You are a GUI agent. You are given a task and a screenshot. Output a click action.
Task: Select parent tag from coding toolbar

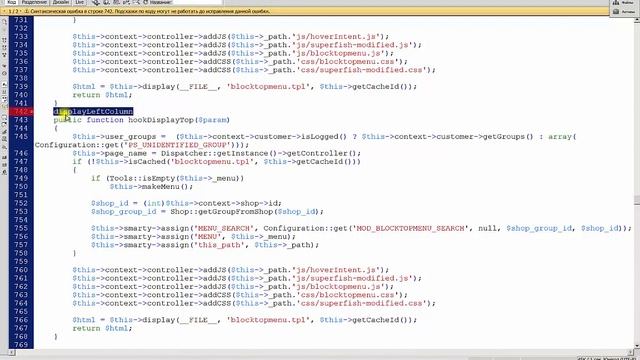[4, 65]
